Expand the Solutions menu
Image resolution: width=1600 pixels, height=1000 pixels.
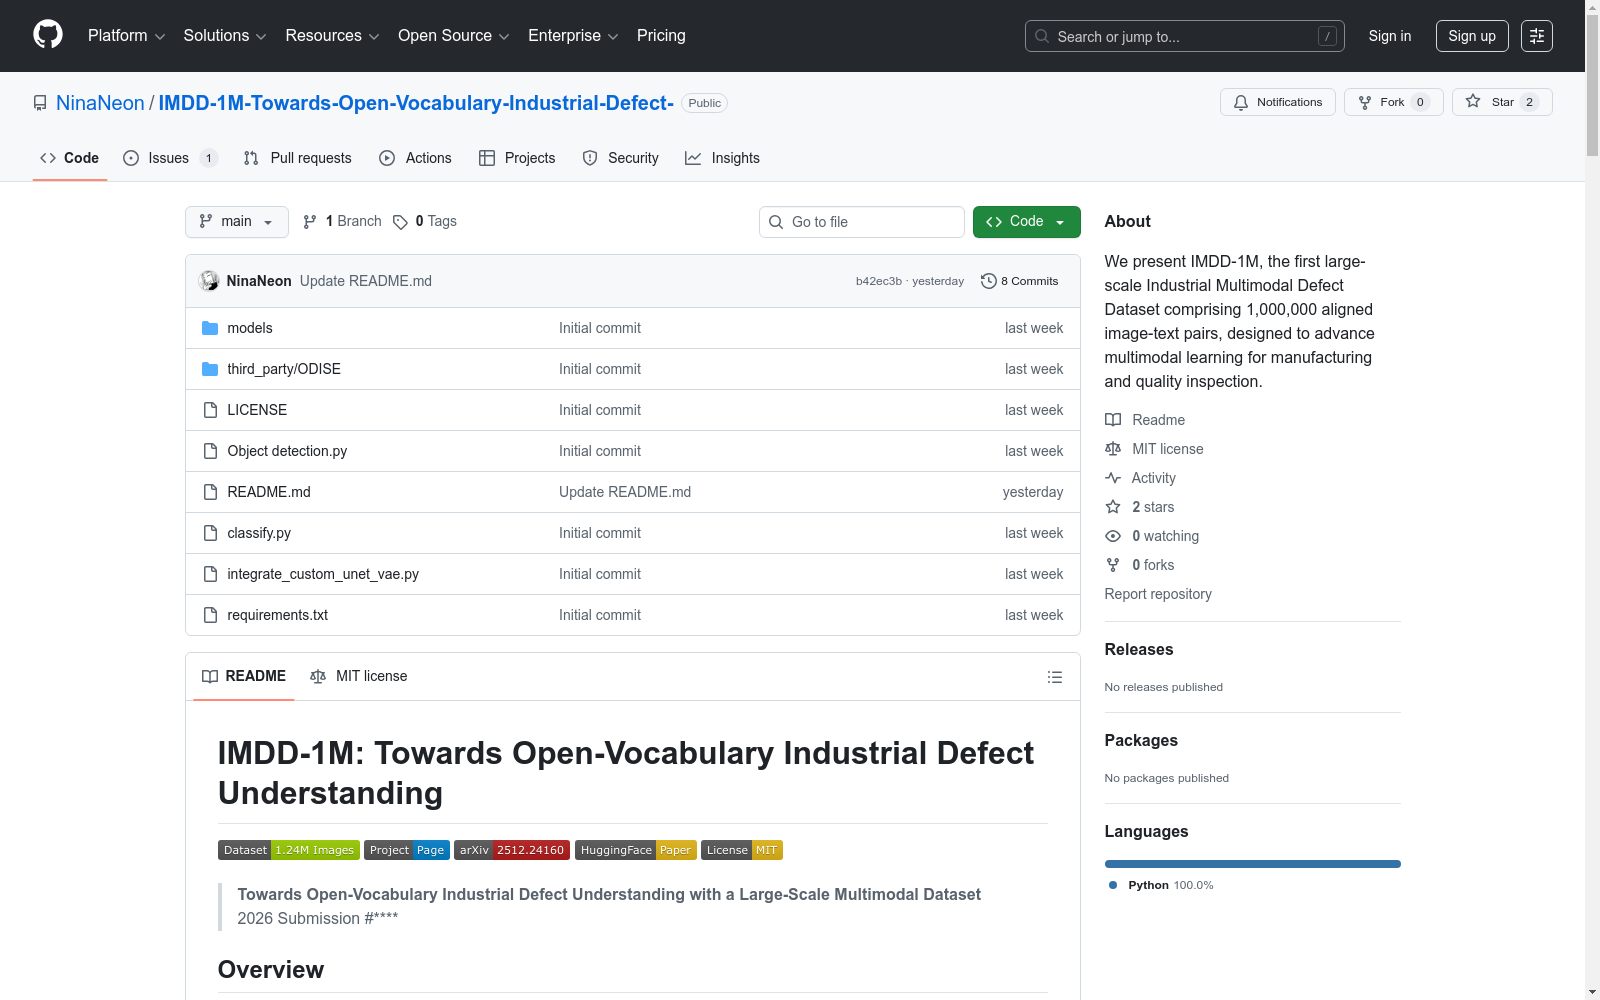point(225,36)
